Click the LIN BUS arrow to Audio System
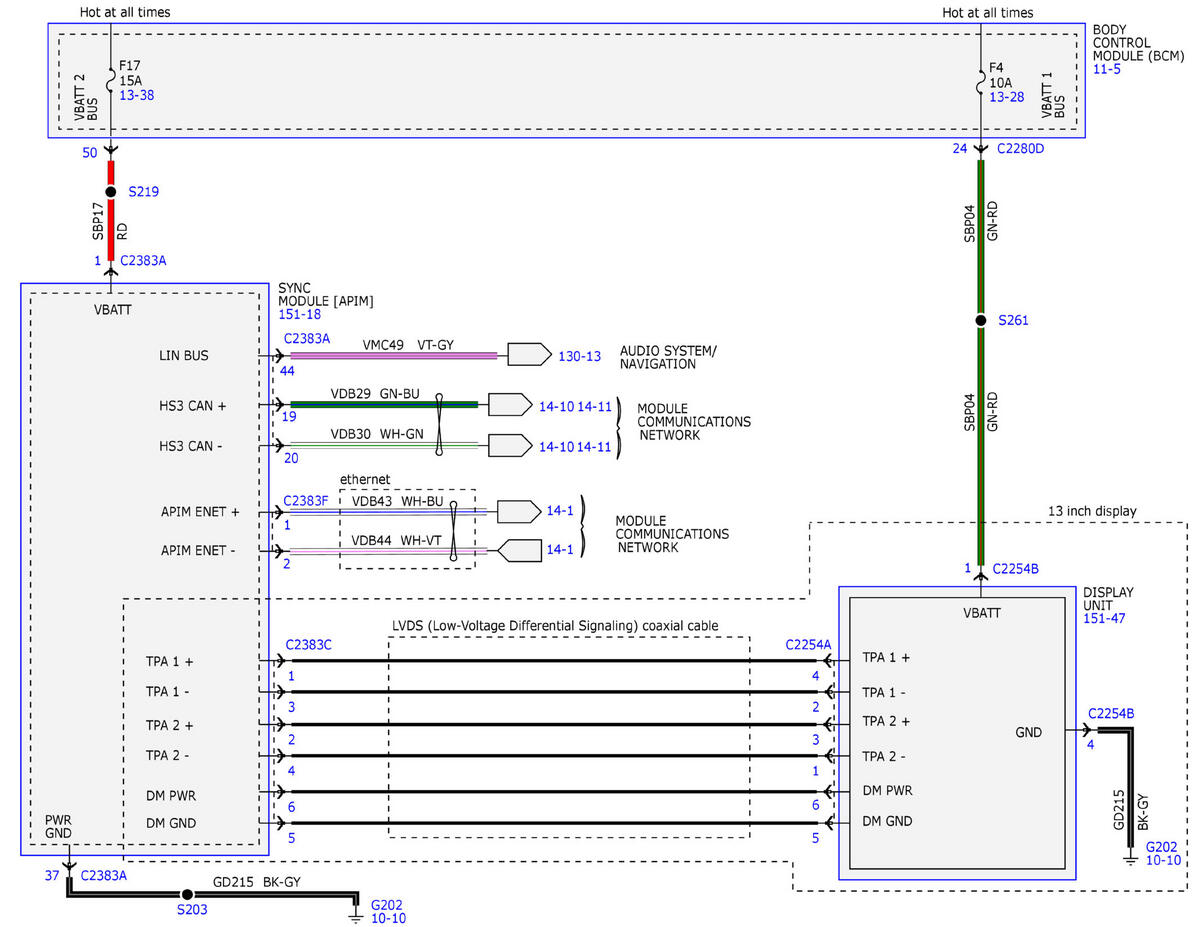Viewport: 1200px width, 927px height. point(529,354)
